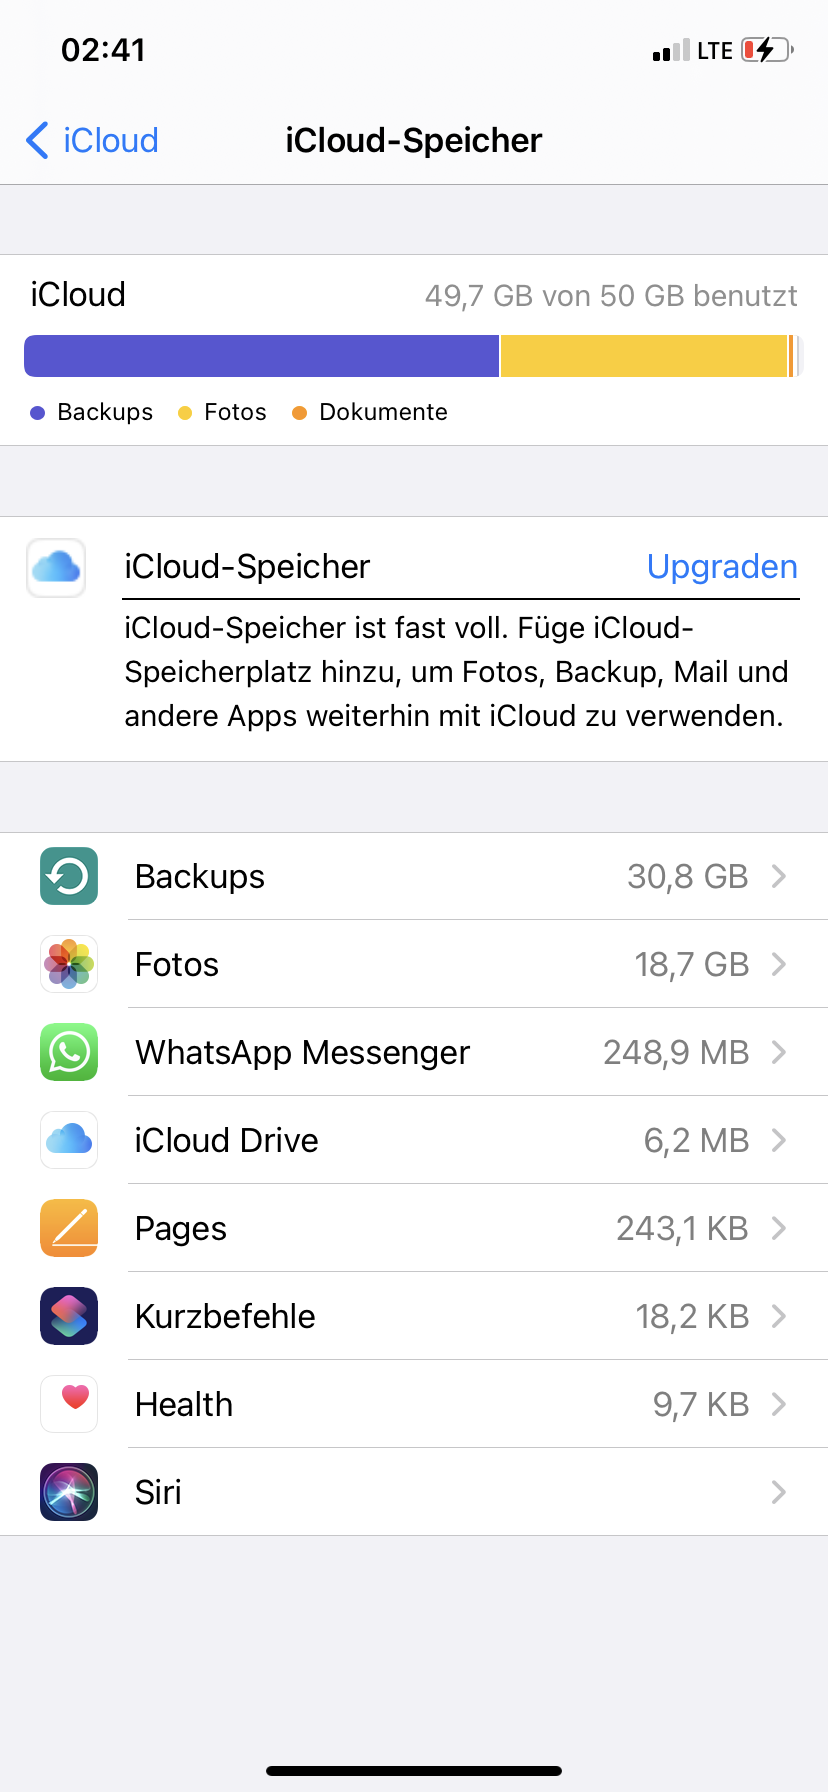The height and width of the screenshot is (1792, 828).
Task: Tap the WhatsApp Messenger icon
Action: (69, 1052)
